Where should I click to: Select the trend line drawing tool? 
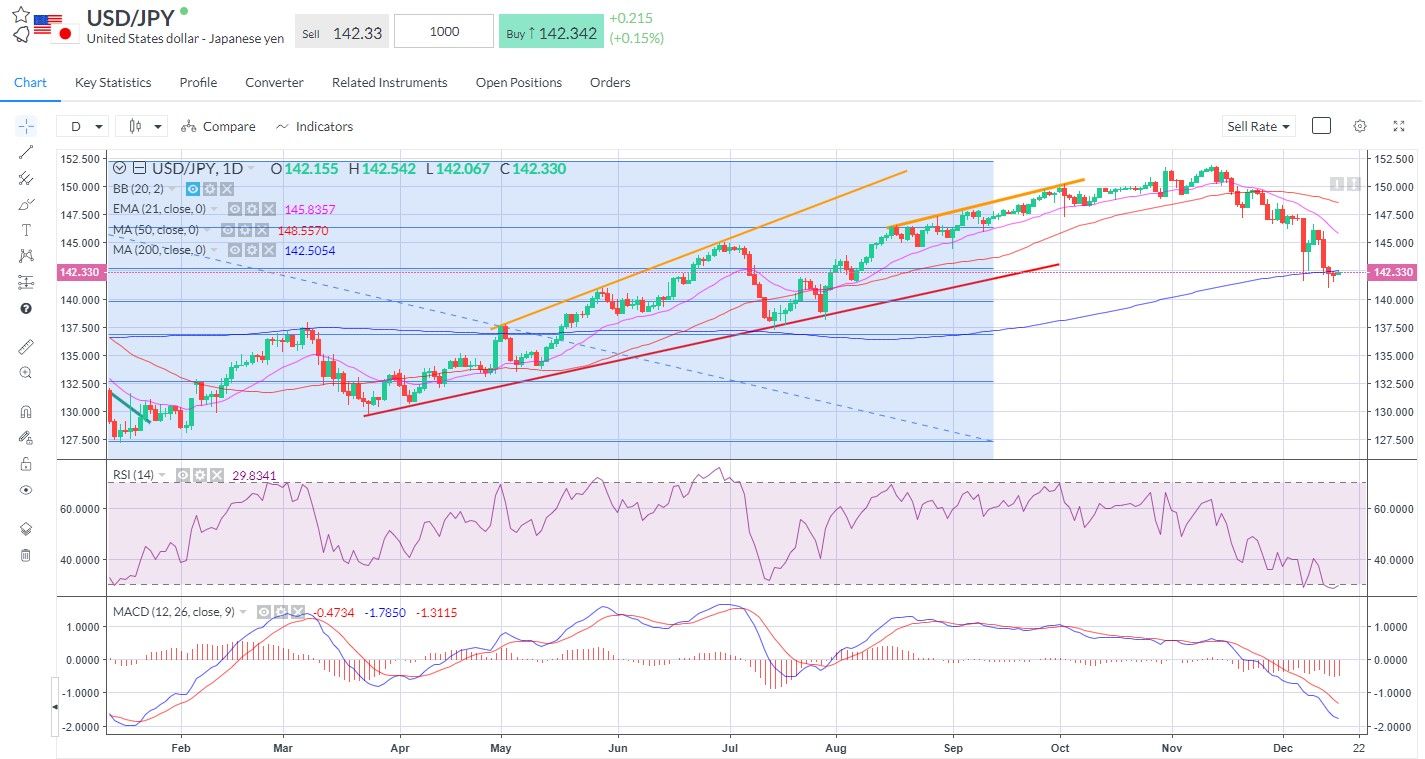coord(26,152)
